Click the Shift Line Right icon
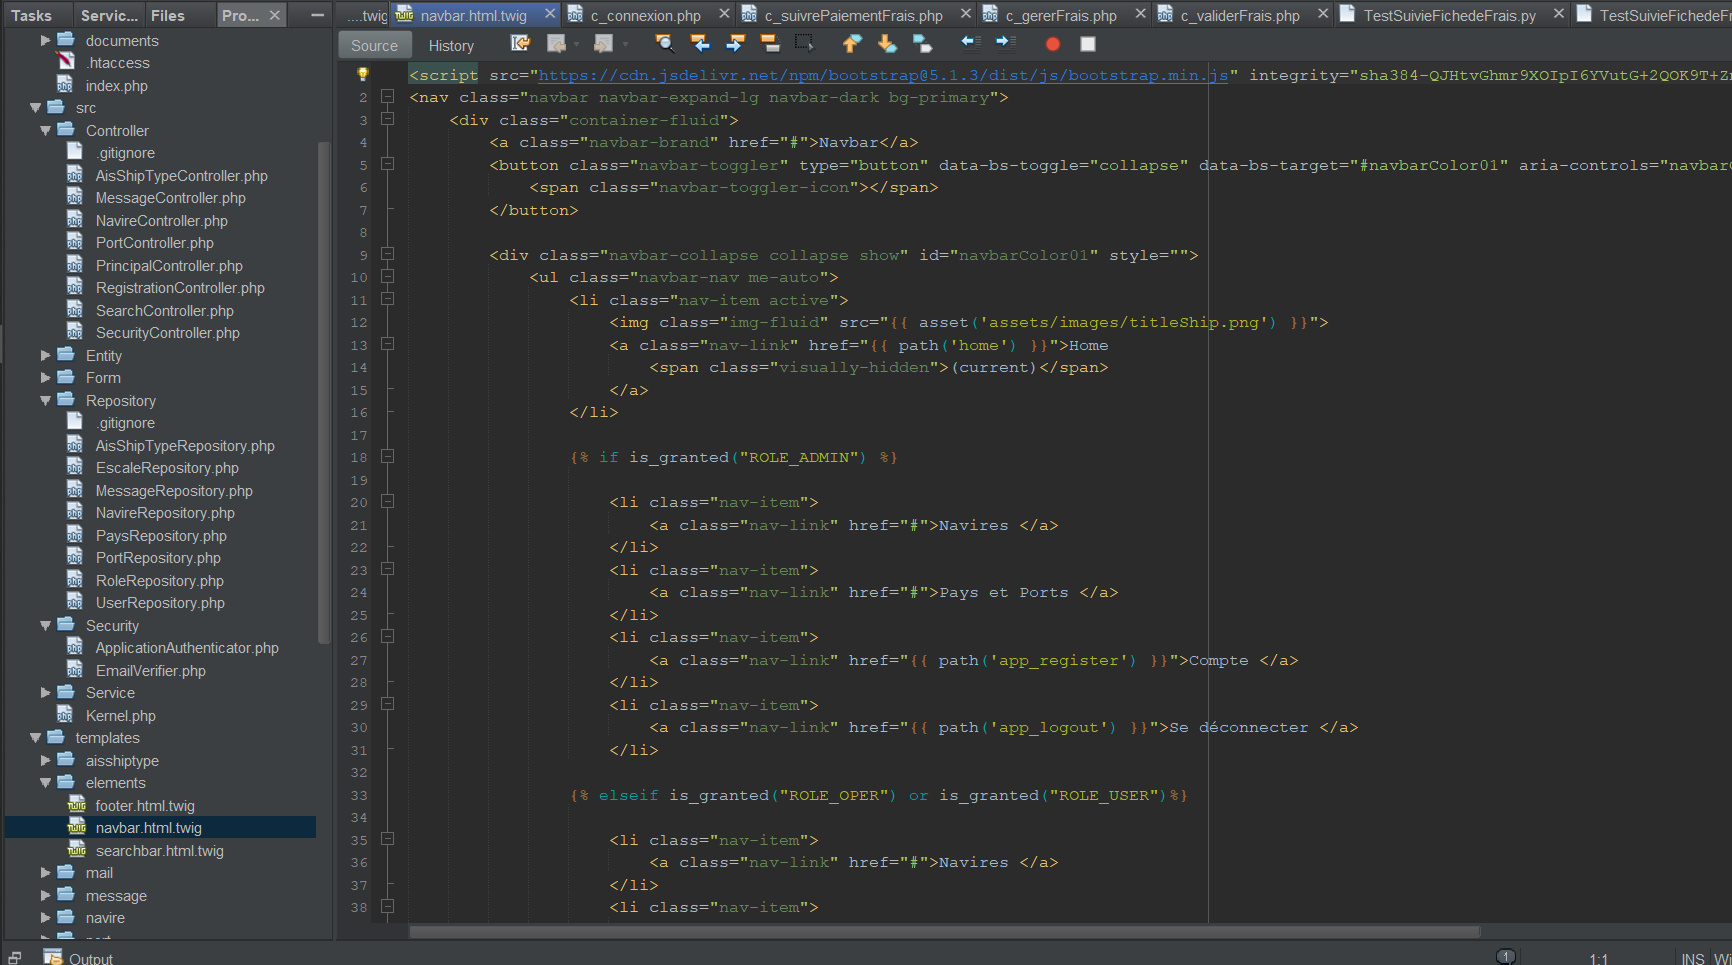The width and height of the screenshot is (1732, 965). [x=1006, y=42]
